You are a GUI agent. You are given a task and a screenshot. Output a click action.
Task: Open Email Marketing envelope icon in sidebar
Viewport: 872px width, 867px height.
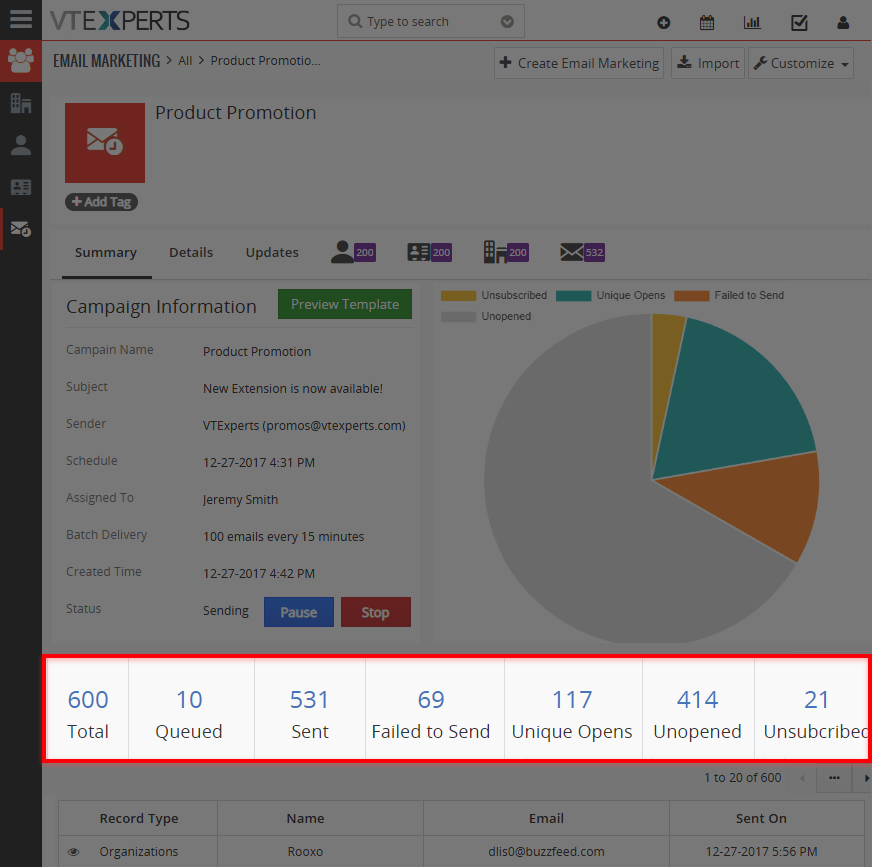(x=21, y=229)
